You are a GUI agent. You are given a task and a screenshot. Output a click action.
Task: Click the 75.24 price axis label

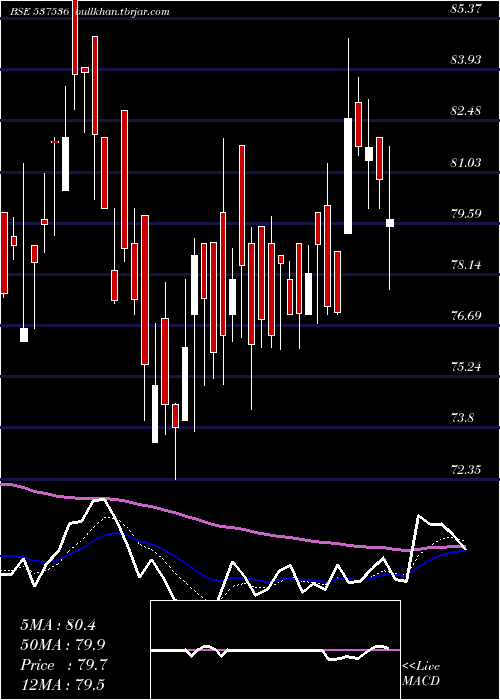466,367
